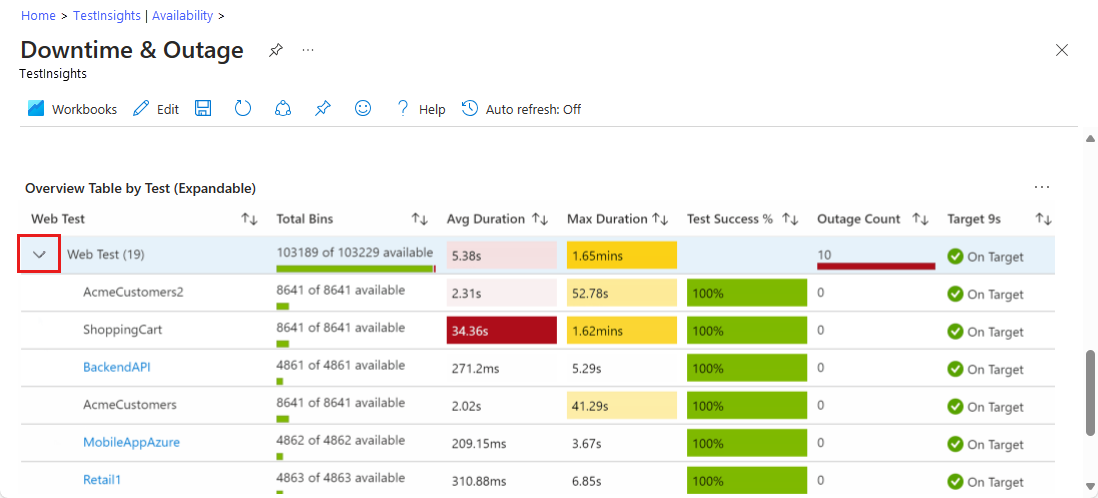Screen dimensions: 1098x498
Task: Click the Refresh circular arrow icon
Action: pyautogui.click(x=243, y=109)
